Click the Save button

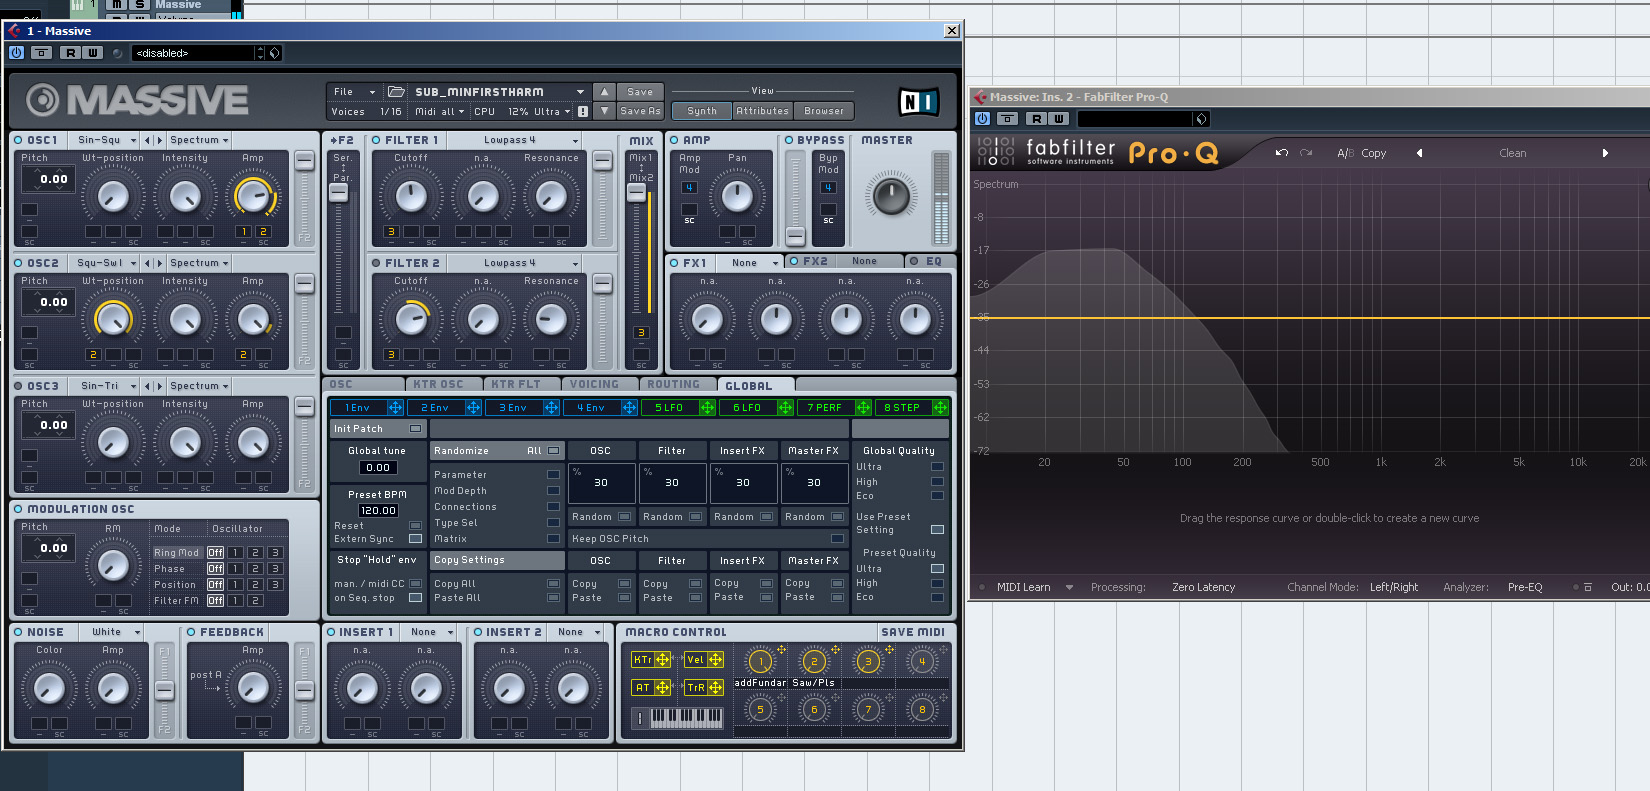pos(640,91)
